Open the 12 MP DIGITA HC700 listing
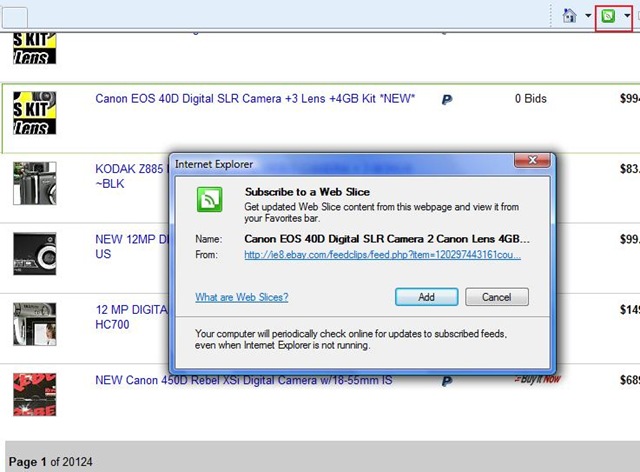Viewport: 640px width, 472px height. pos(131,317)
